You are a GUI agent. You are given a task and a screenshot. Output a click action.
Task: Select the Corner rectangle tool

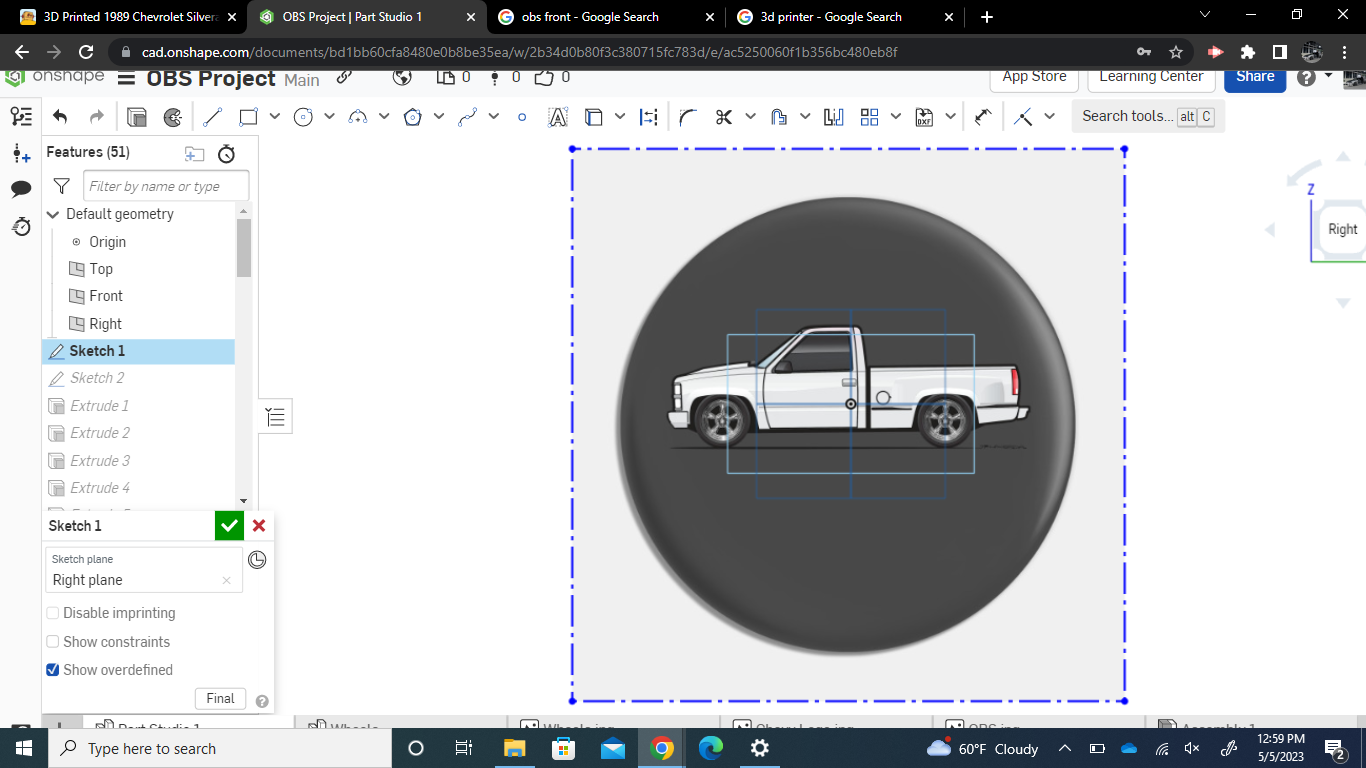click(x=247, y=116)
